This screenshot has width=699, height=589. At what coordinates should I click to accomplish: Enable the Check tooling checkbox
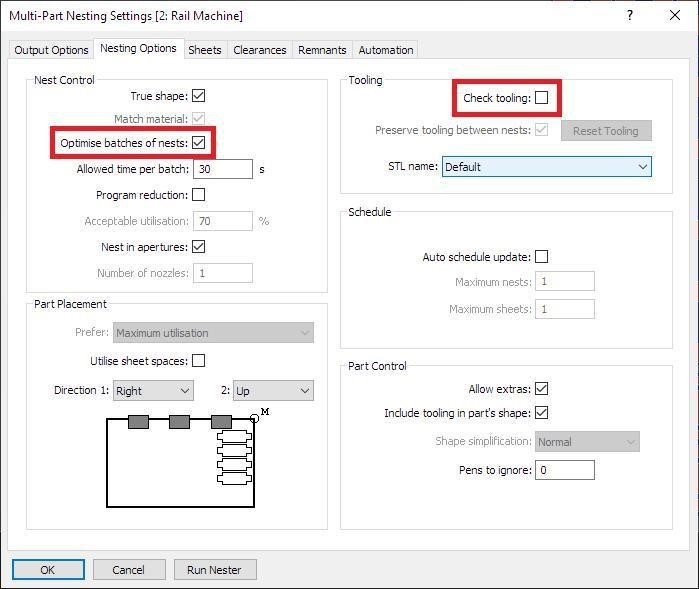point(541,98)
